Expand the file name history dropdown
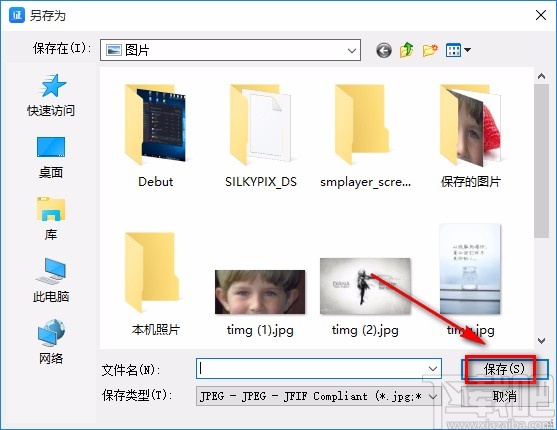Viewport: 557px width, 430px height. click(433, 369)
